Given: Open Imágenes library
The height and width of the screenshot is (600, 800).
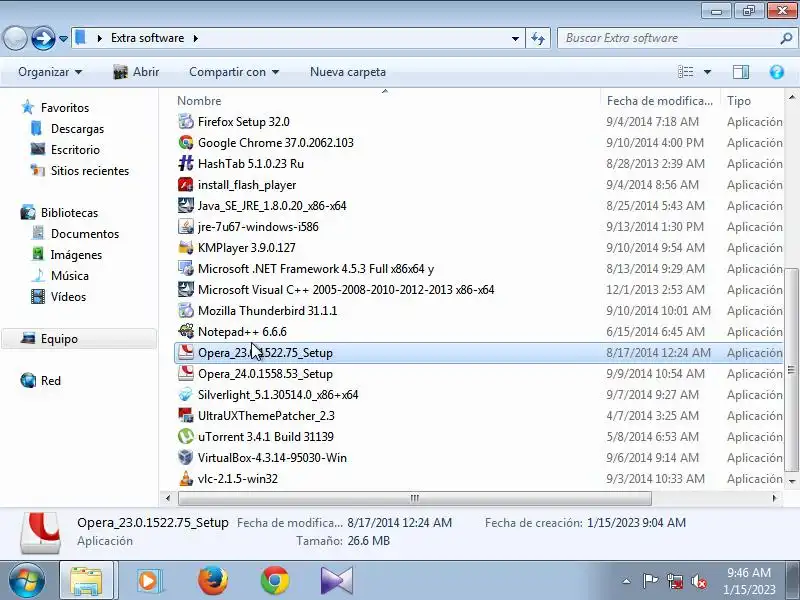Looking at the screenshot, I should pyautogui.click(x=76, y=255).
